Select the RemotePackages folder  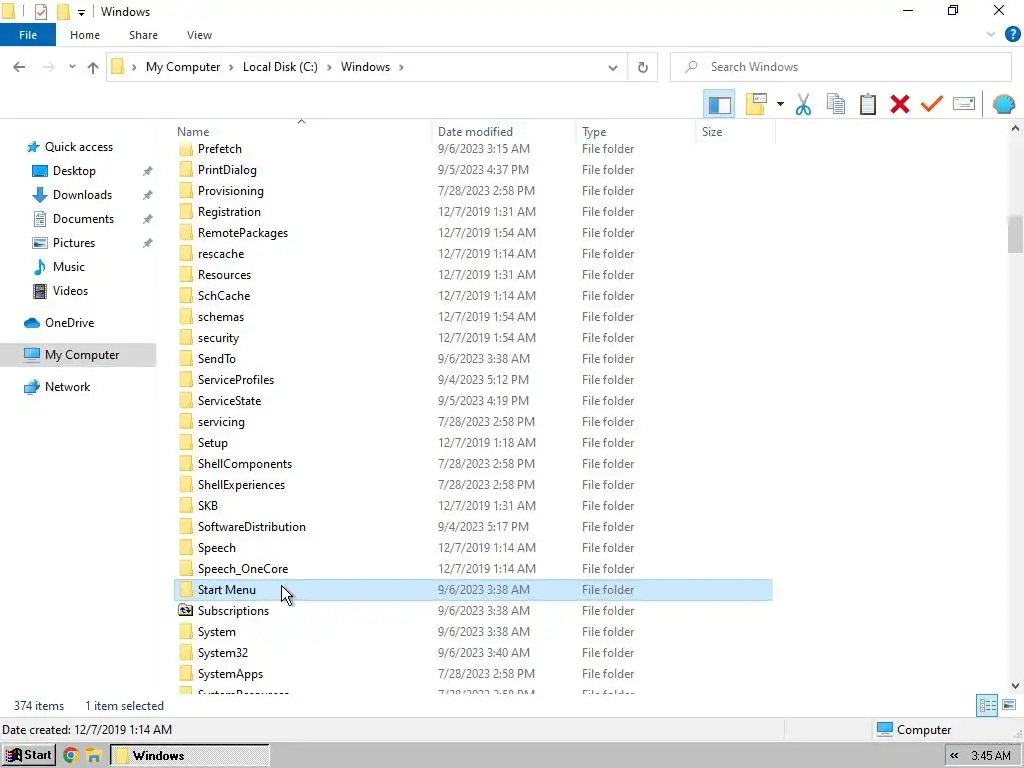coord(242,233)
